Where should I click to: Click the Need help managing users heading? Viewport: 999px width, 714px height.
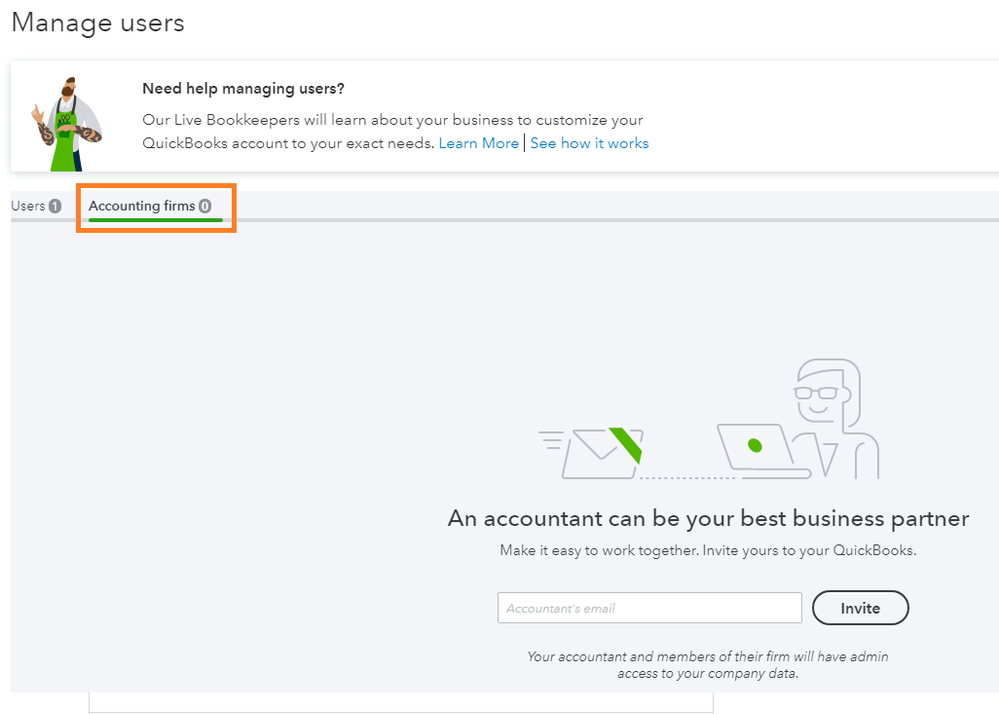coord(243,89)
